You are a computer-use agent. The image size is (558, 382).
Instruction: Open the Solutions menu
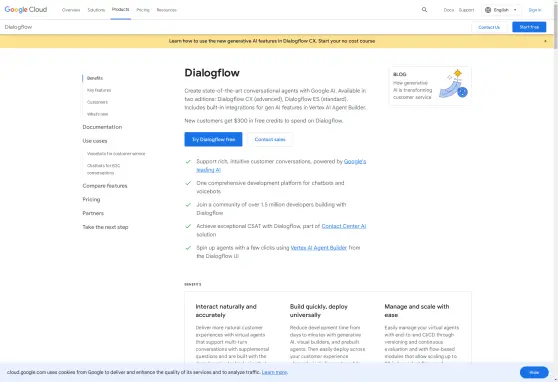coord(96,10)
